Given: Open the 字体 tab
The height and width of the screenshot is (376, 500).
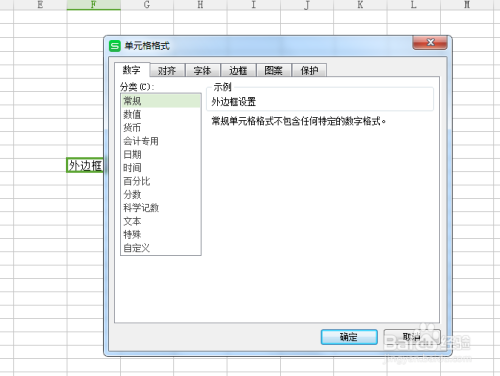Looking at the screenshot, I should point(203,71).
